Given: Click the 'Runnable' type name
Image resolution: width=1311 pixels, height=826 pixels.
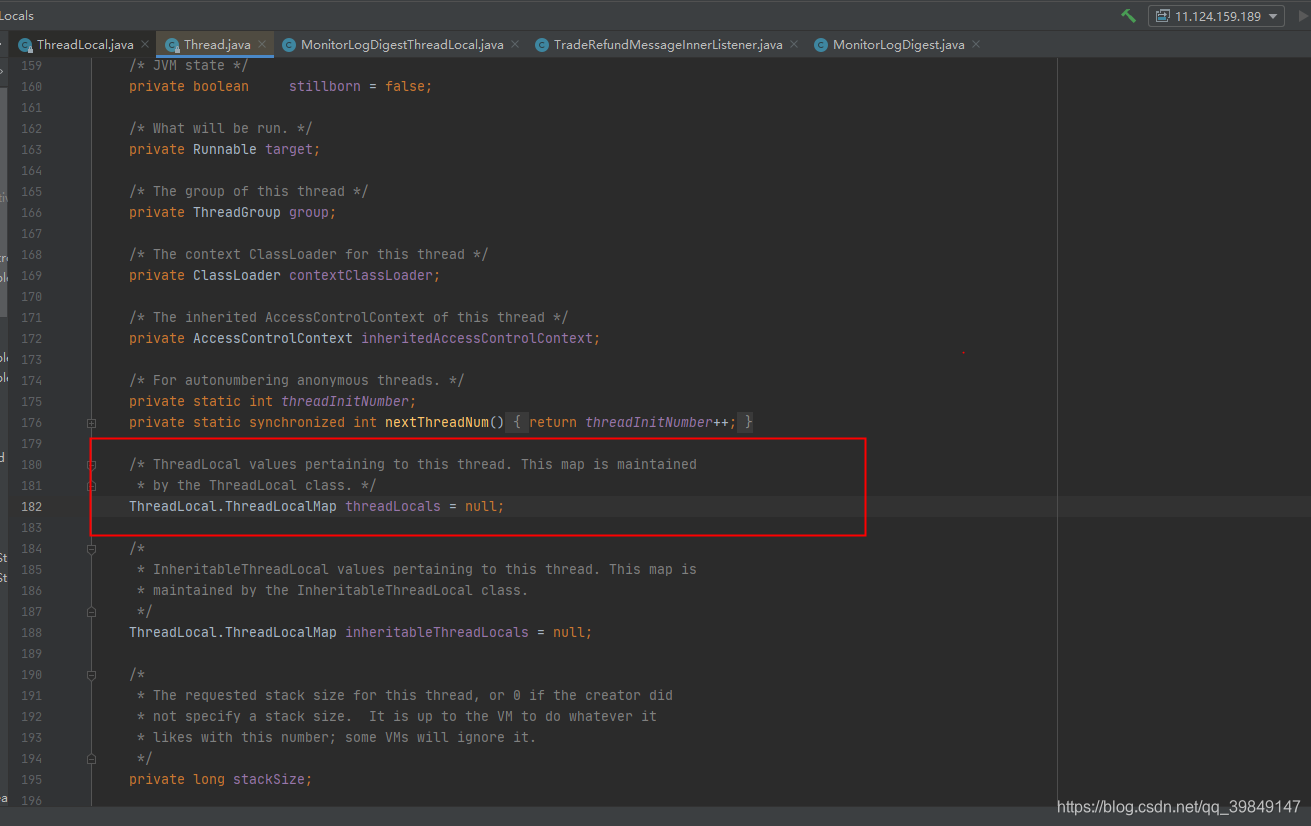Looking at the screenshot, I should point(225,149).
